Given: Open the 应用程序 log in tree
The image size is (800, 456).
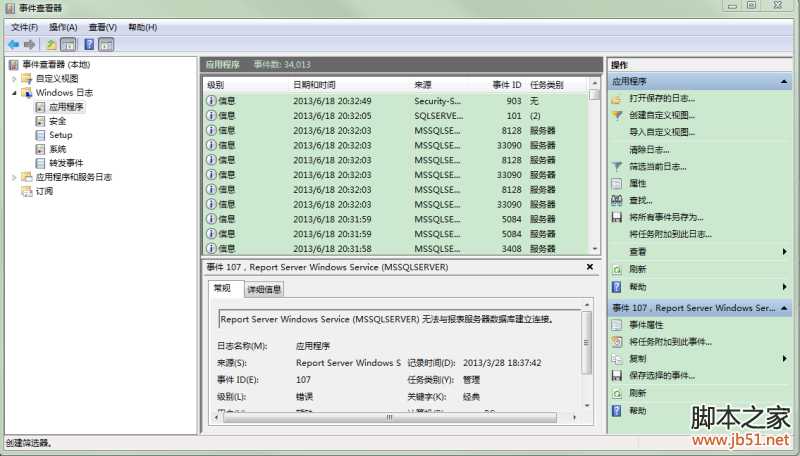Looking at the screenshot, I should pos(66,107).
